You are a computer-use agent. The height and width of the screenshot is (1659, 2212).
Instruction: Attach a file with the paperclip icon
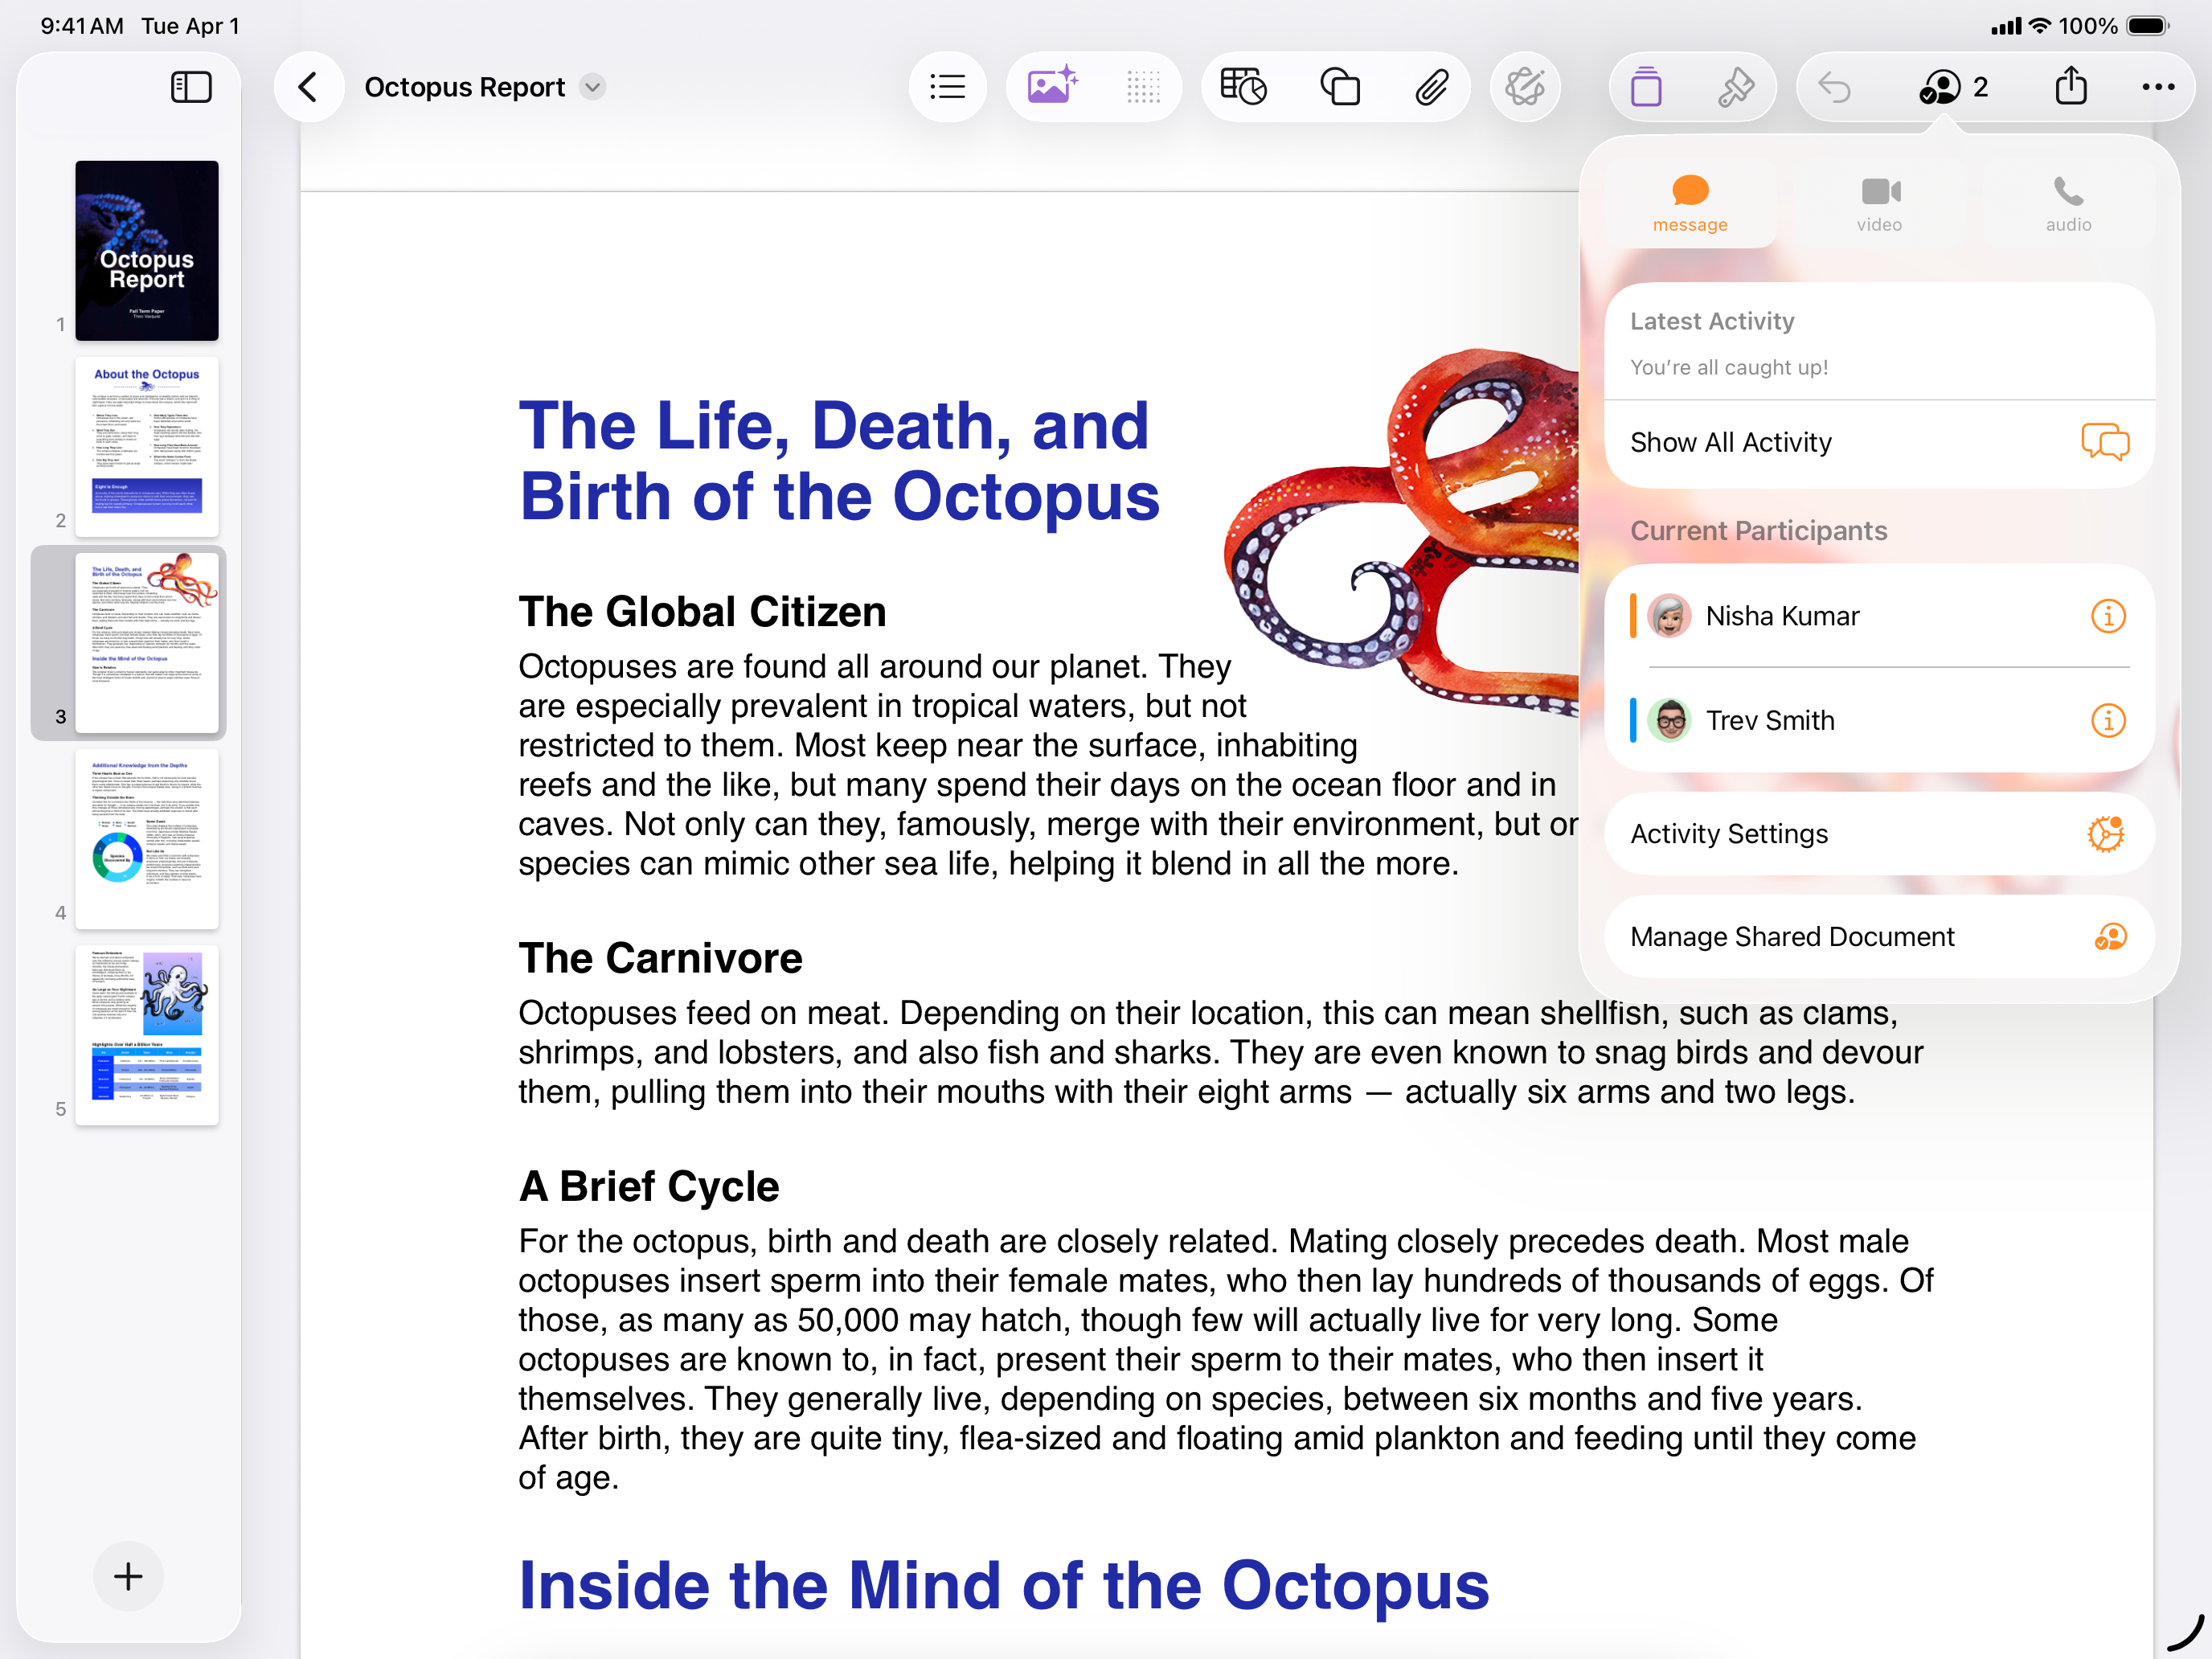(1433, 87)
